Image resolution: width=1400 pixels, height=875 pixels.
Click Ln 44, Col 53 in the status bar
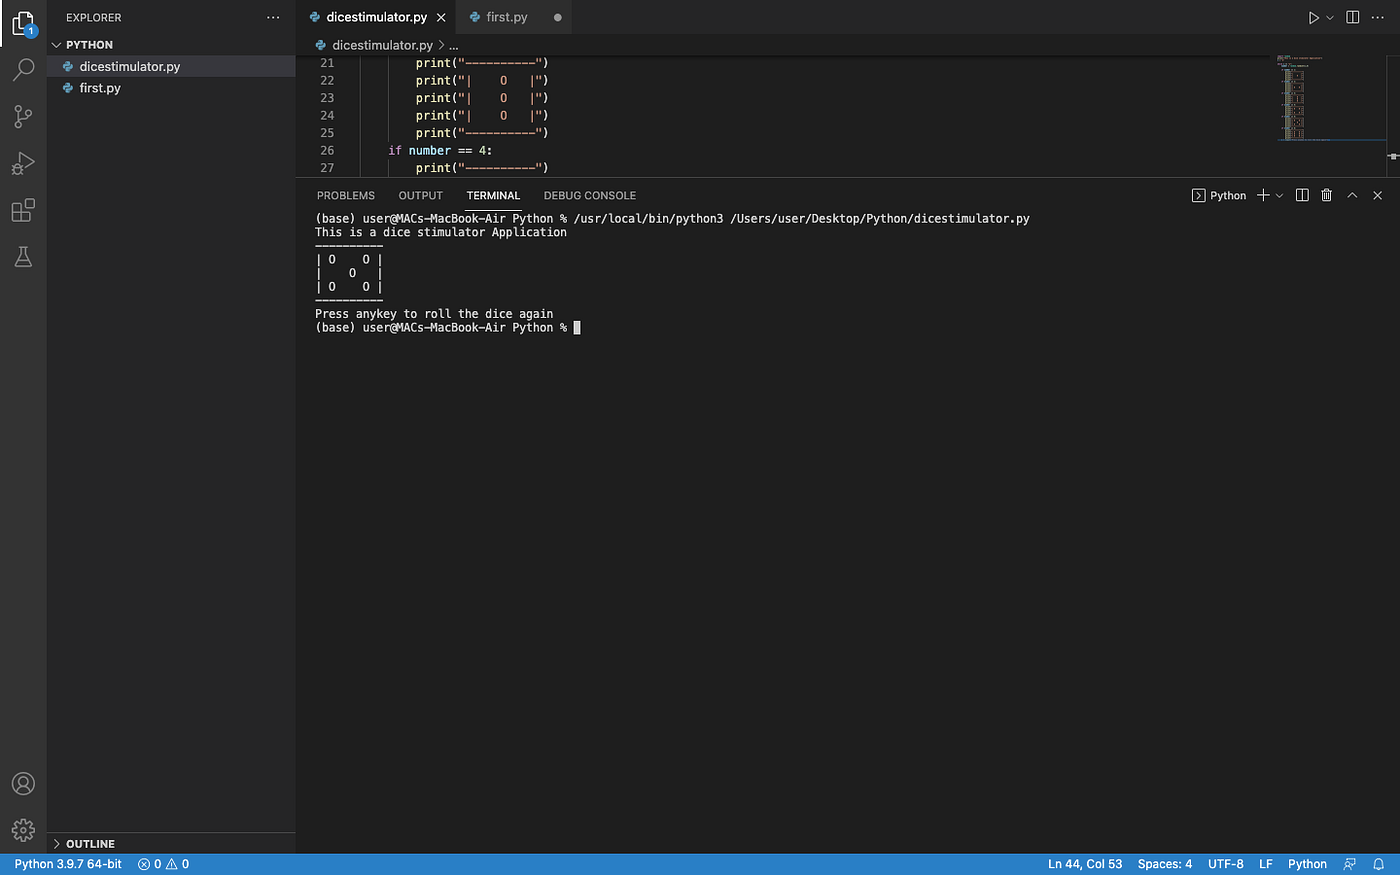(1084, 863)
